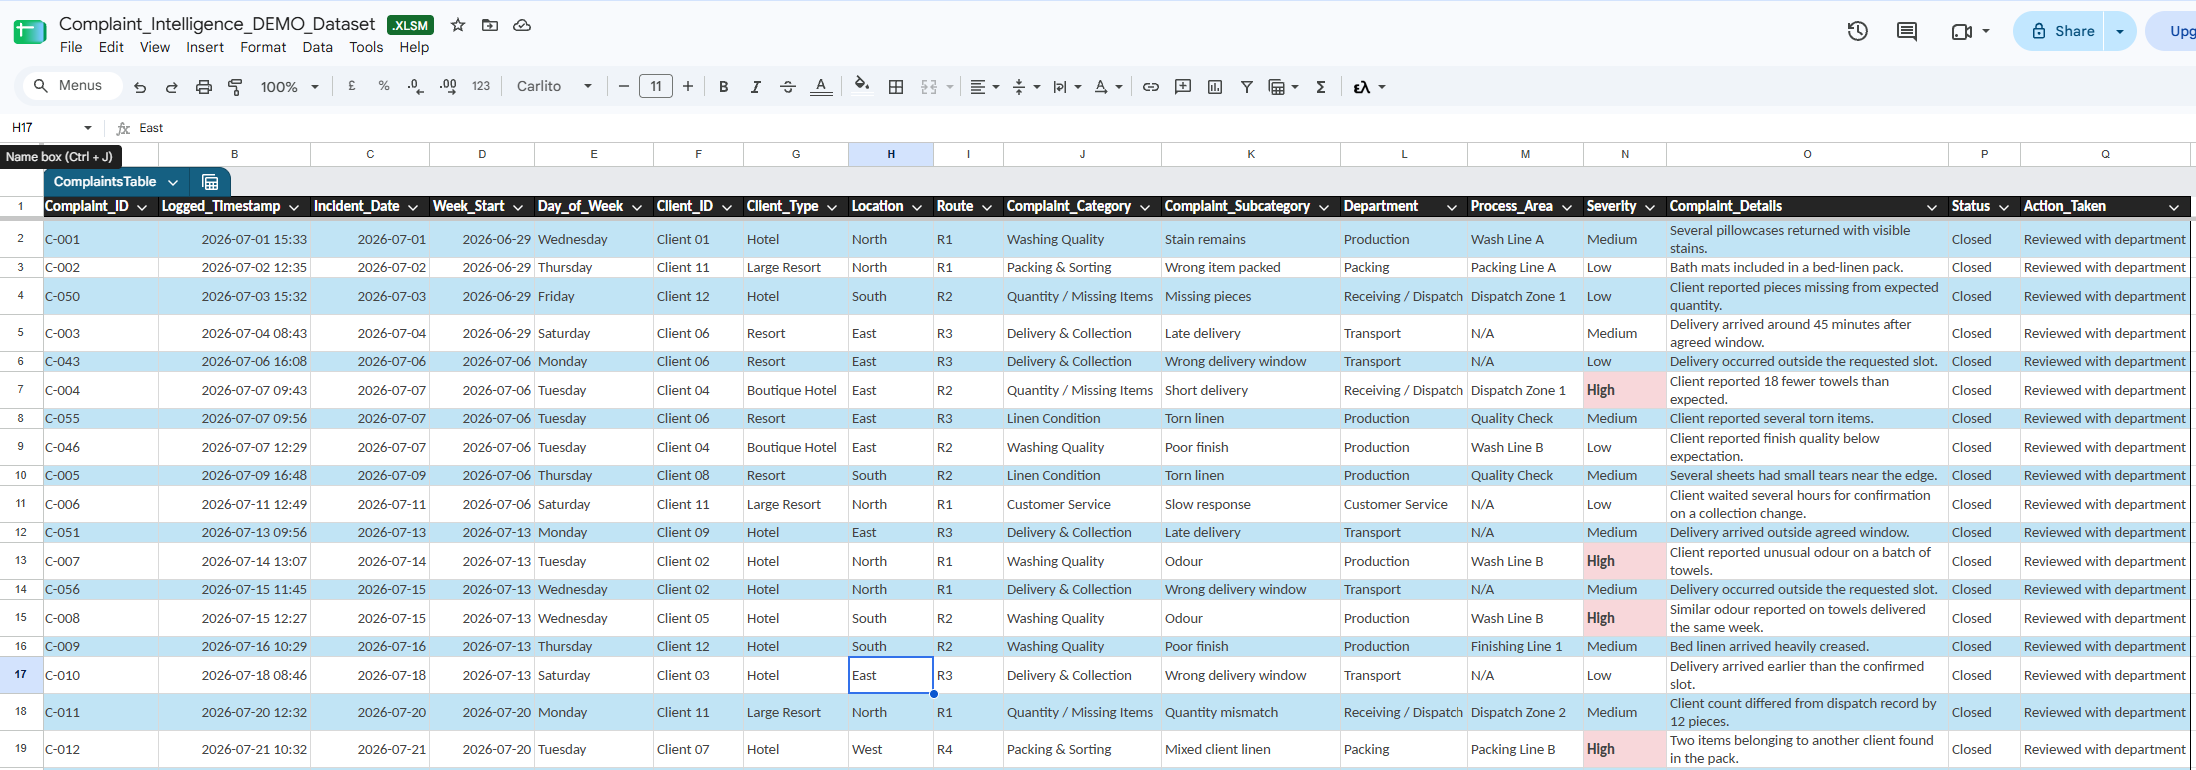This screenshot has width=2196, height=770.
Task: Open Carlito font dropdown
Action: pos(554,87)
